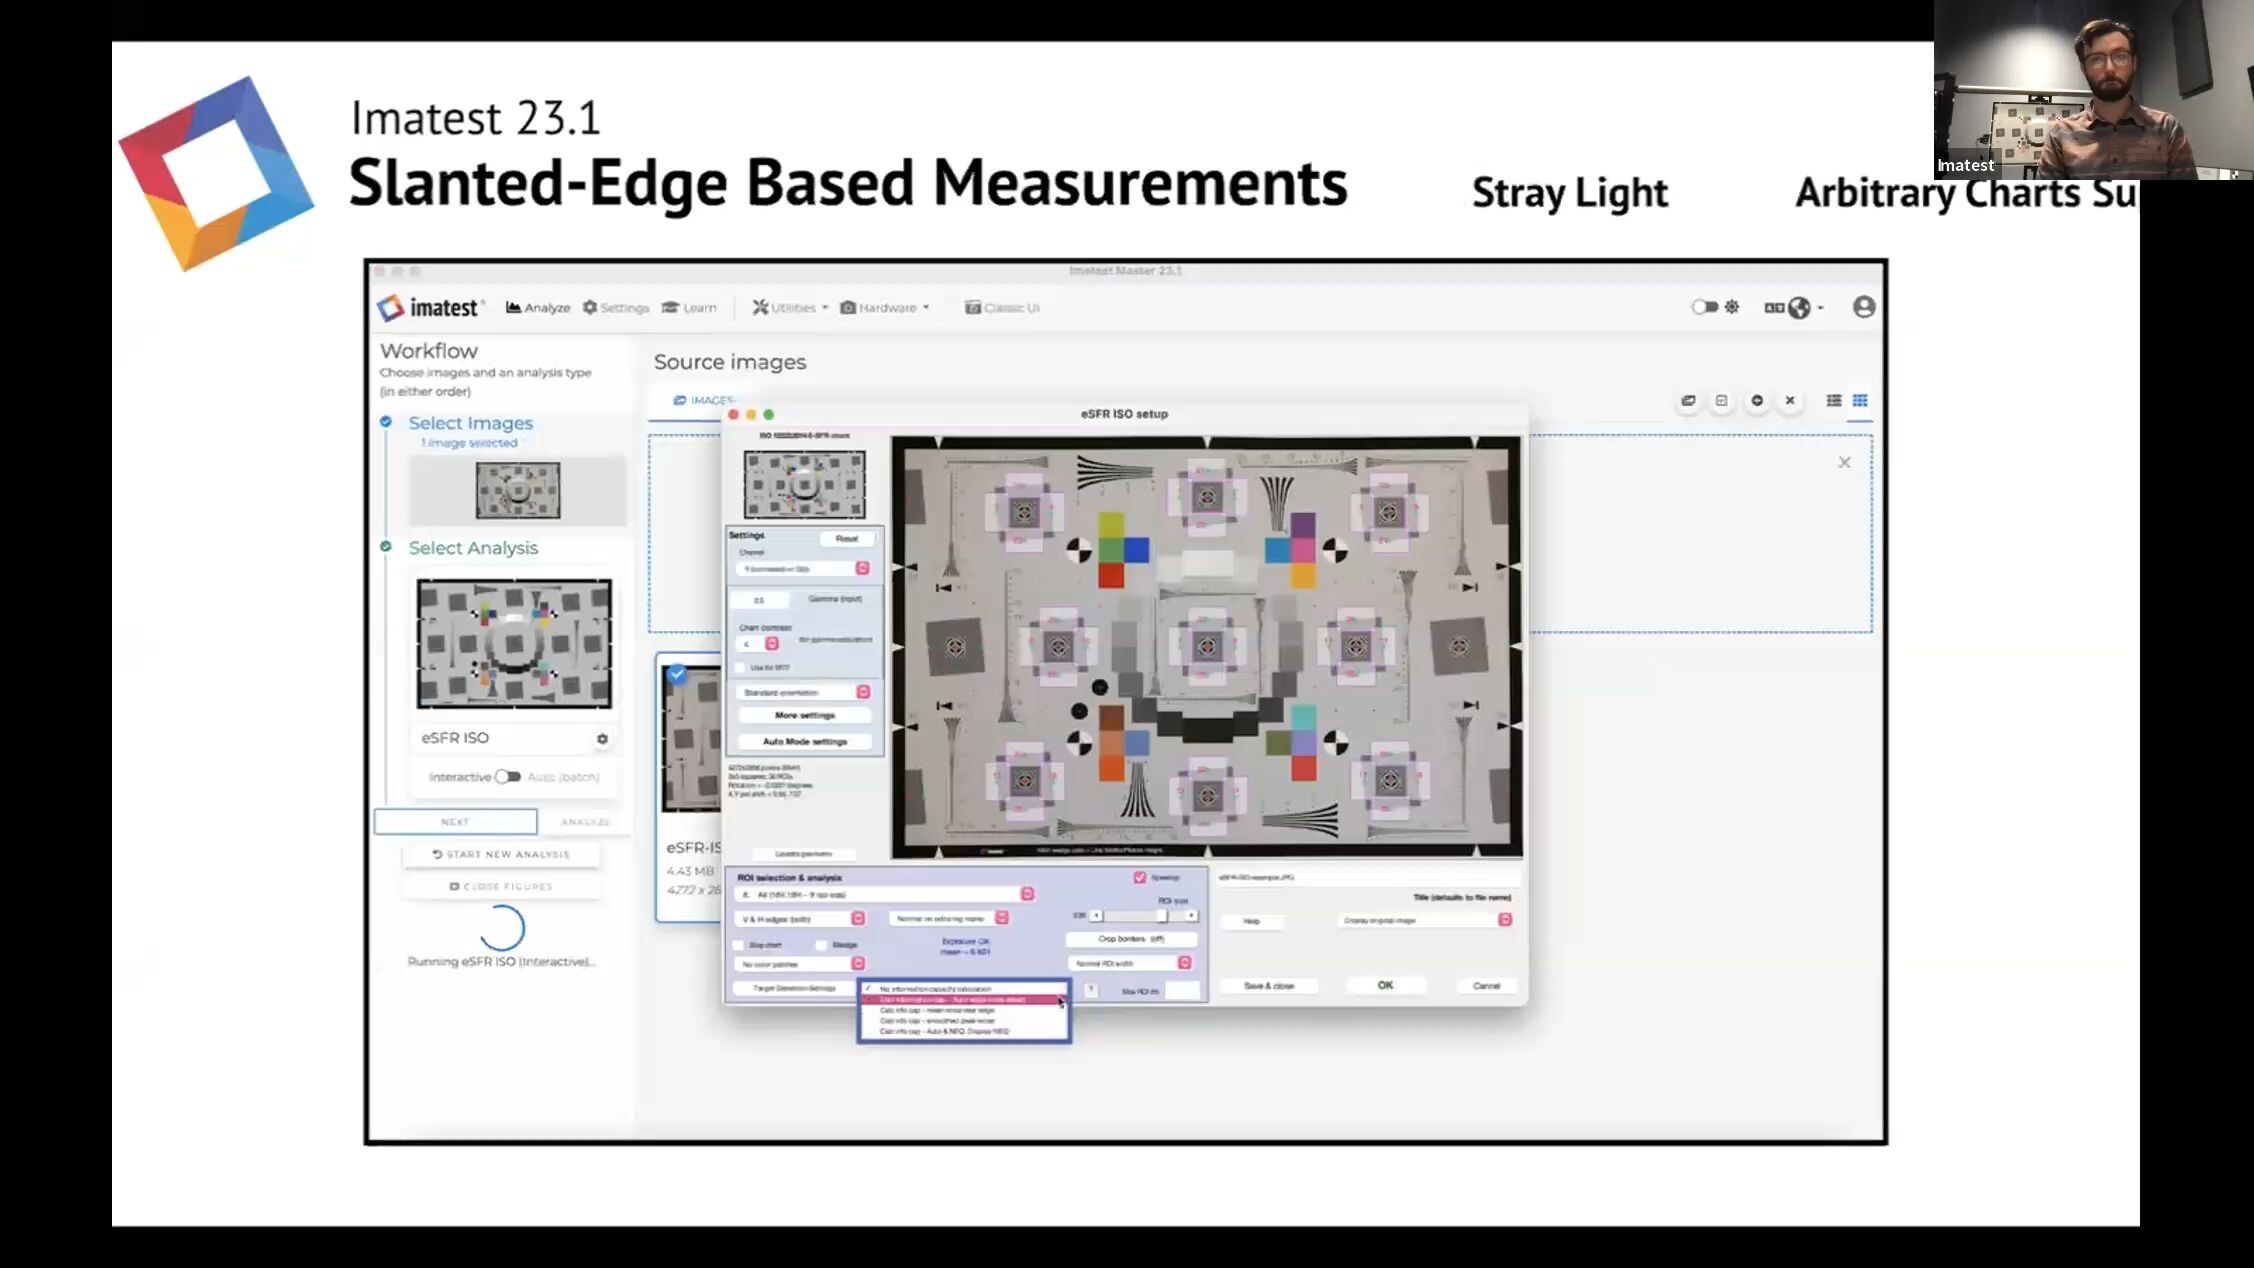Toggle the dark mode switch in the header
The image size is (2254, 1268).
click(1704, 307)
